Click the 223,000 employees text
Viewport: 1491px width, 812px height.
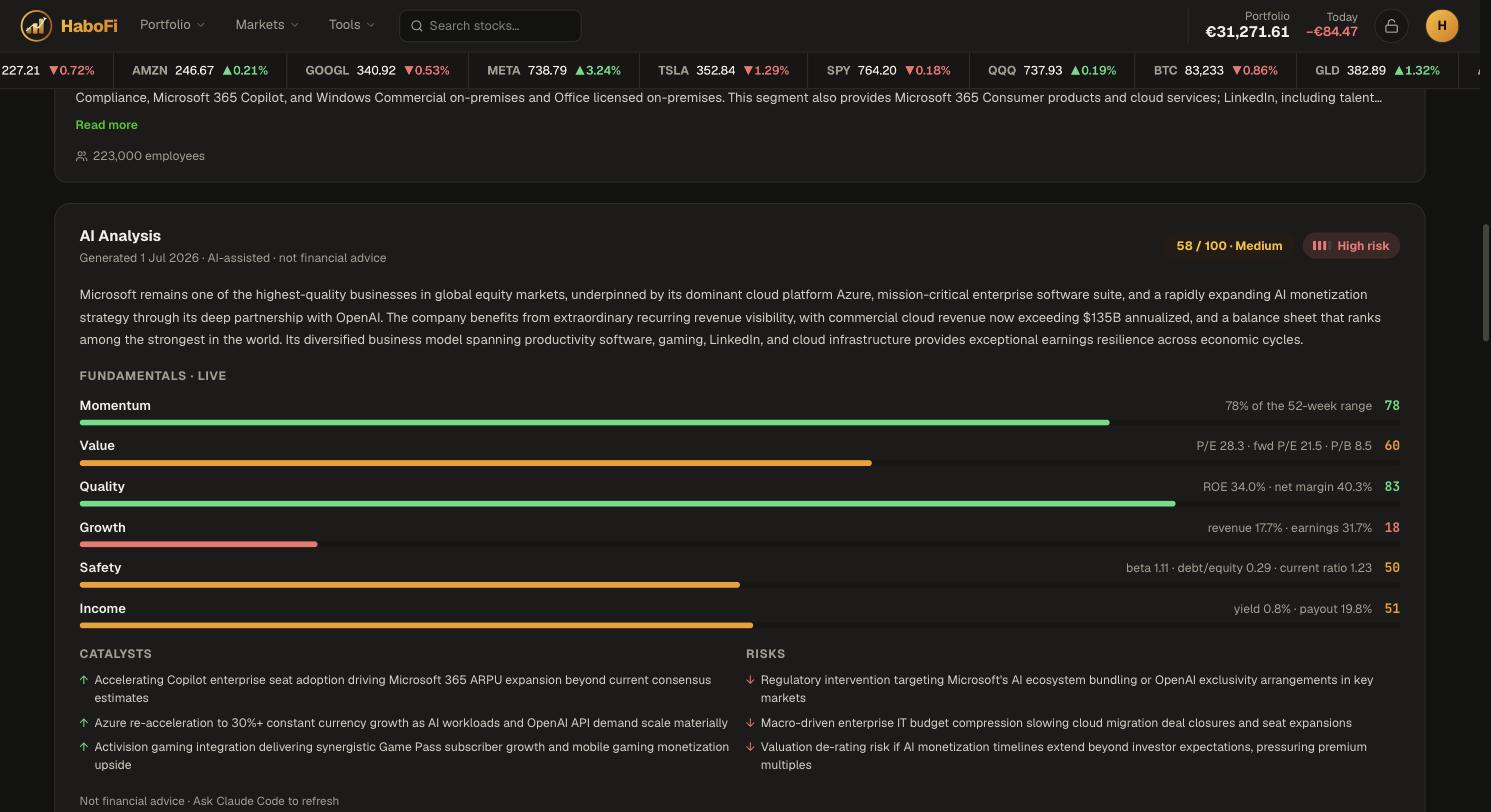coord(149,156)
